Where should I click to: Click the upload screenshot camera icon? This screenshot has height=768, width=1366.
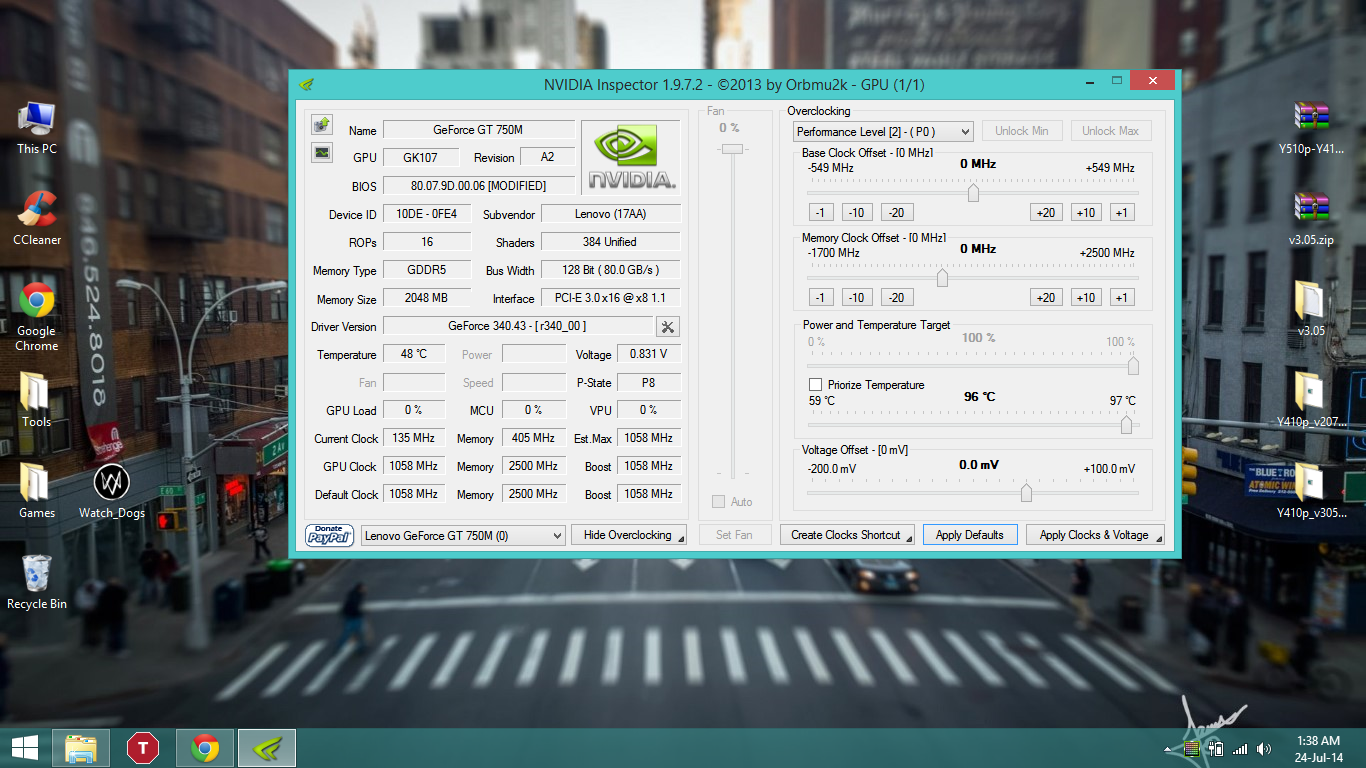[321, 125]
